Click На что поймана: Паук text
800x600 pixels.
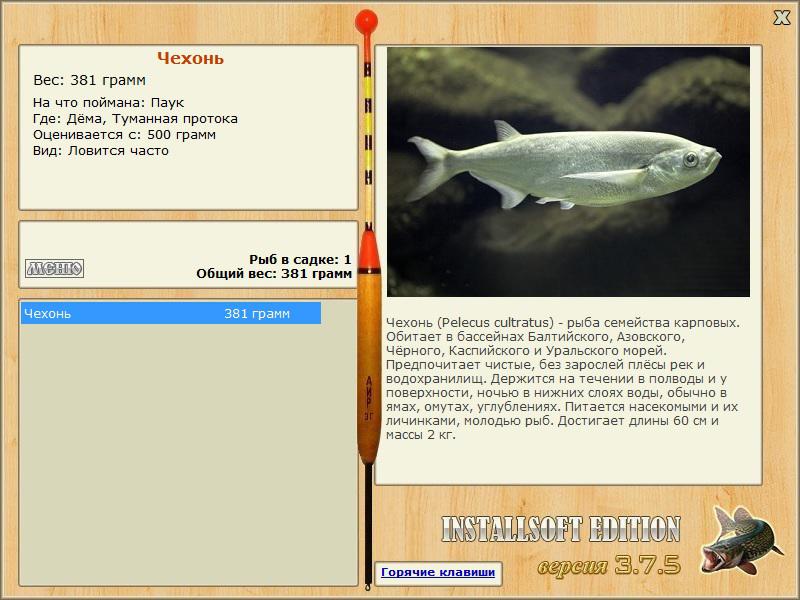tap(108, 103)
